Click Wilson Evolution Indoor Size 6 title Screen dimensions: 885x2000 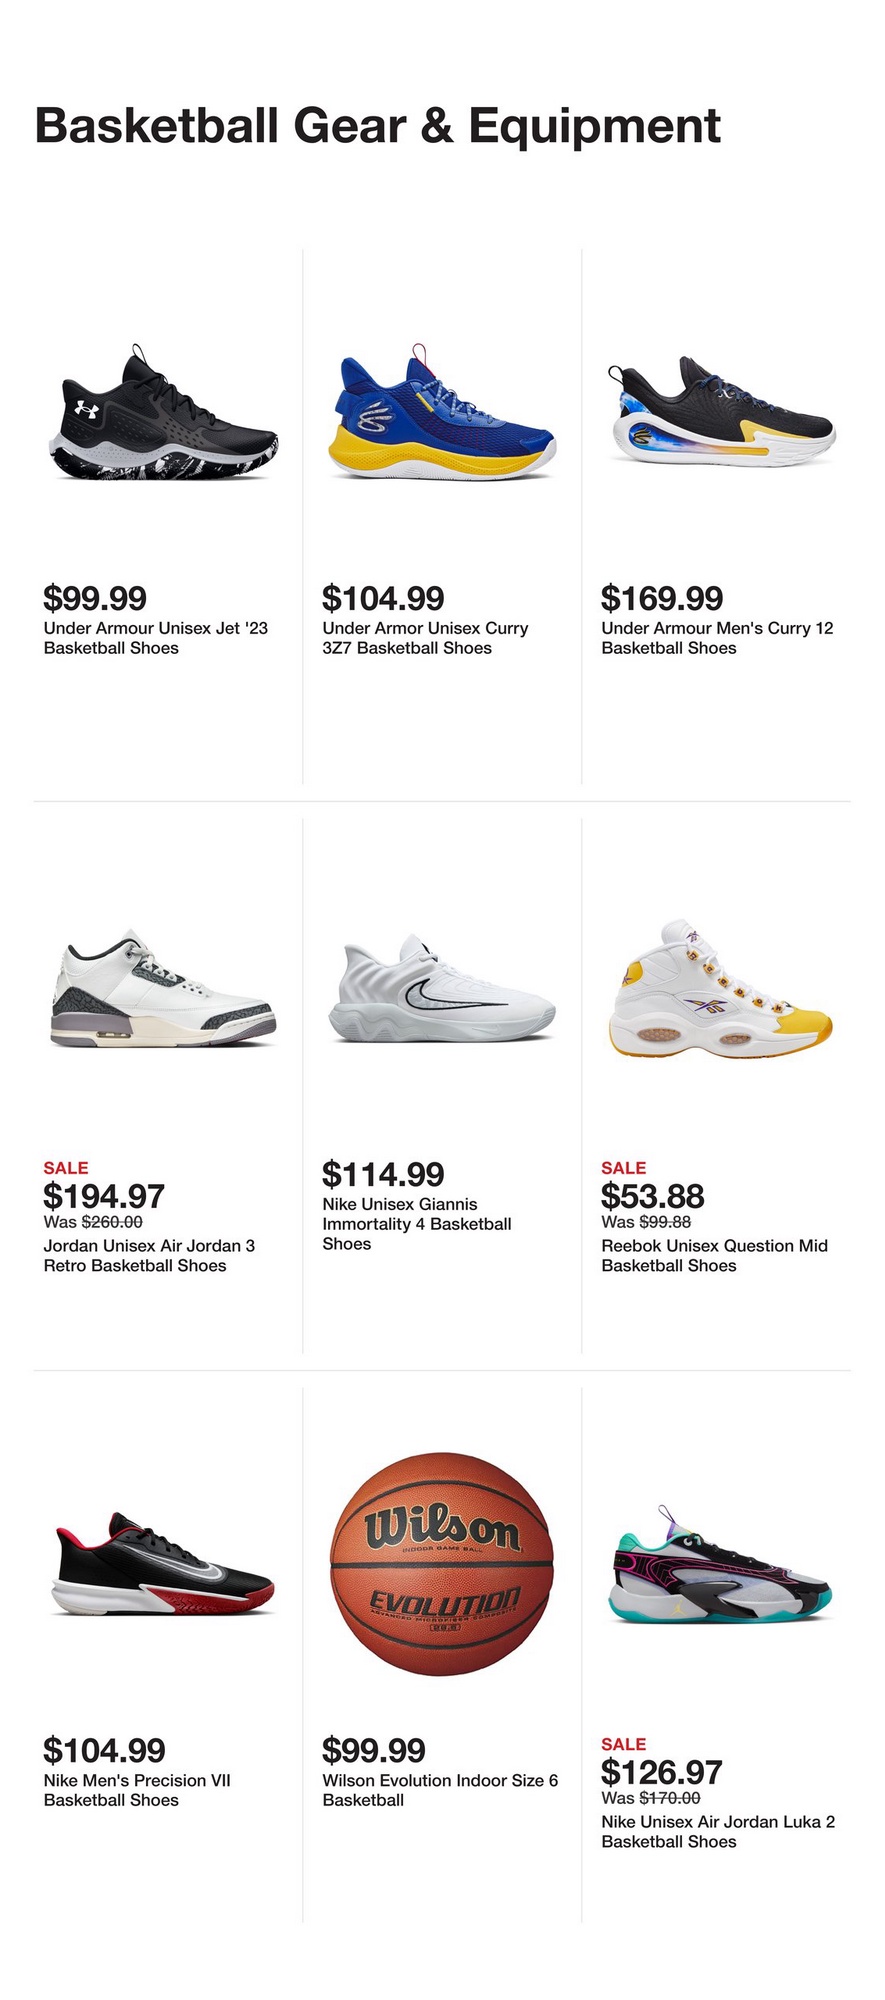coord(440,1790)
